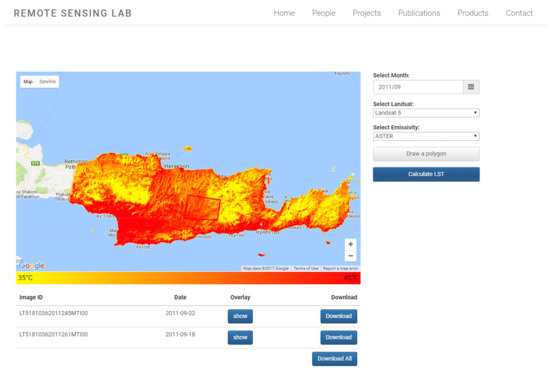Image resolution: width=550 pixels, height=369 pixels.
Task: Click the Calculate LST button
Action: pyautogui.click(x=426, y=174)
